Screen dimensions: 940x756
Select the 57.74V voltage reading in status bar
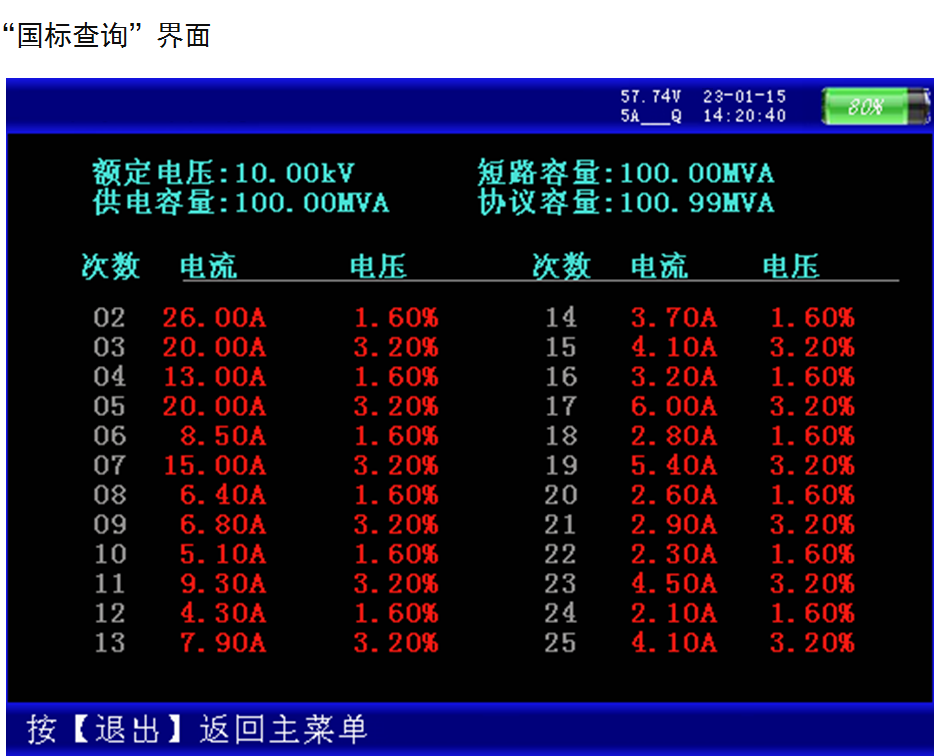[650, 97]
